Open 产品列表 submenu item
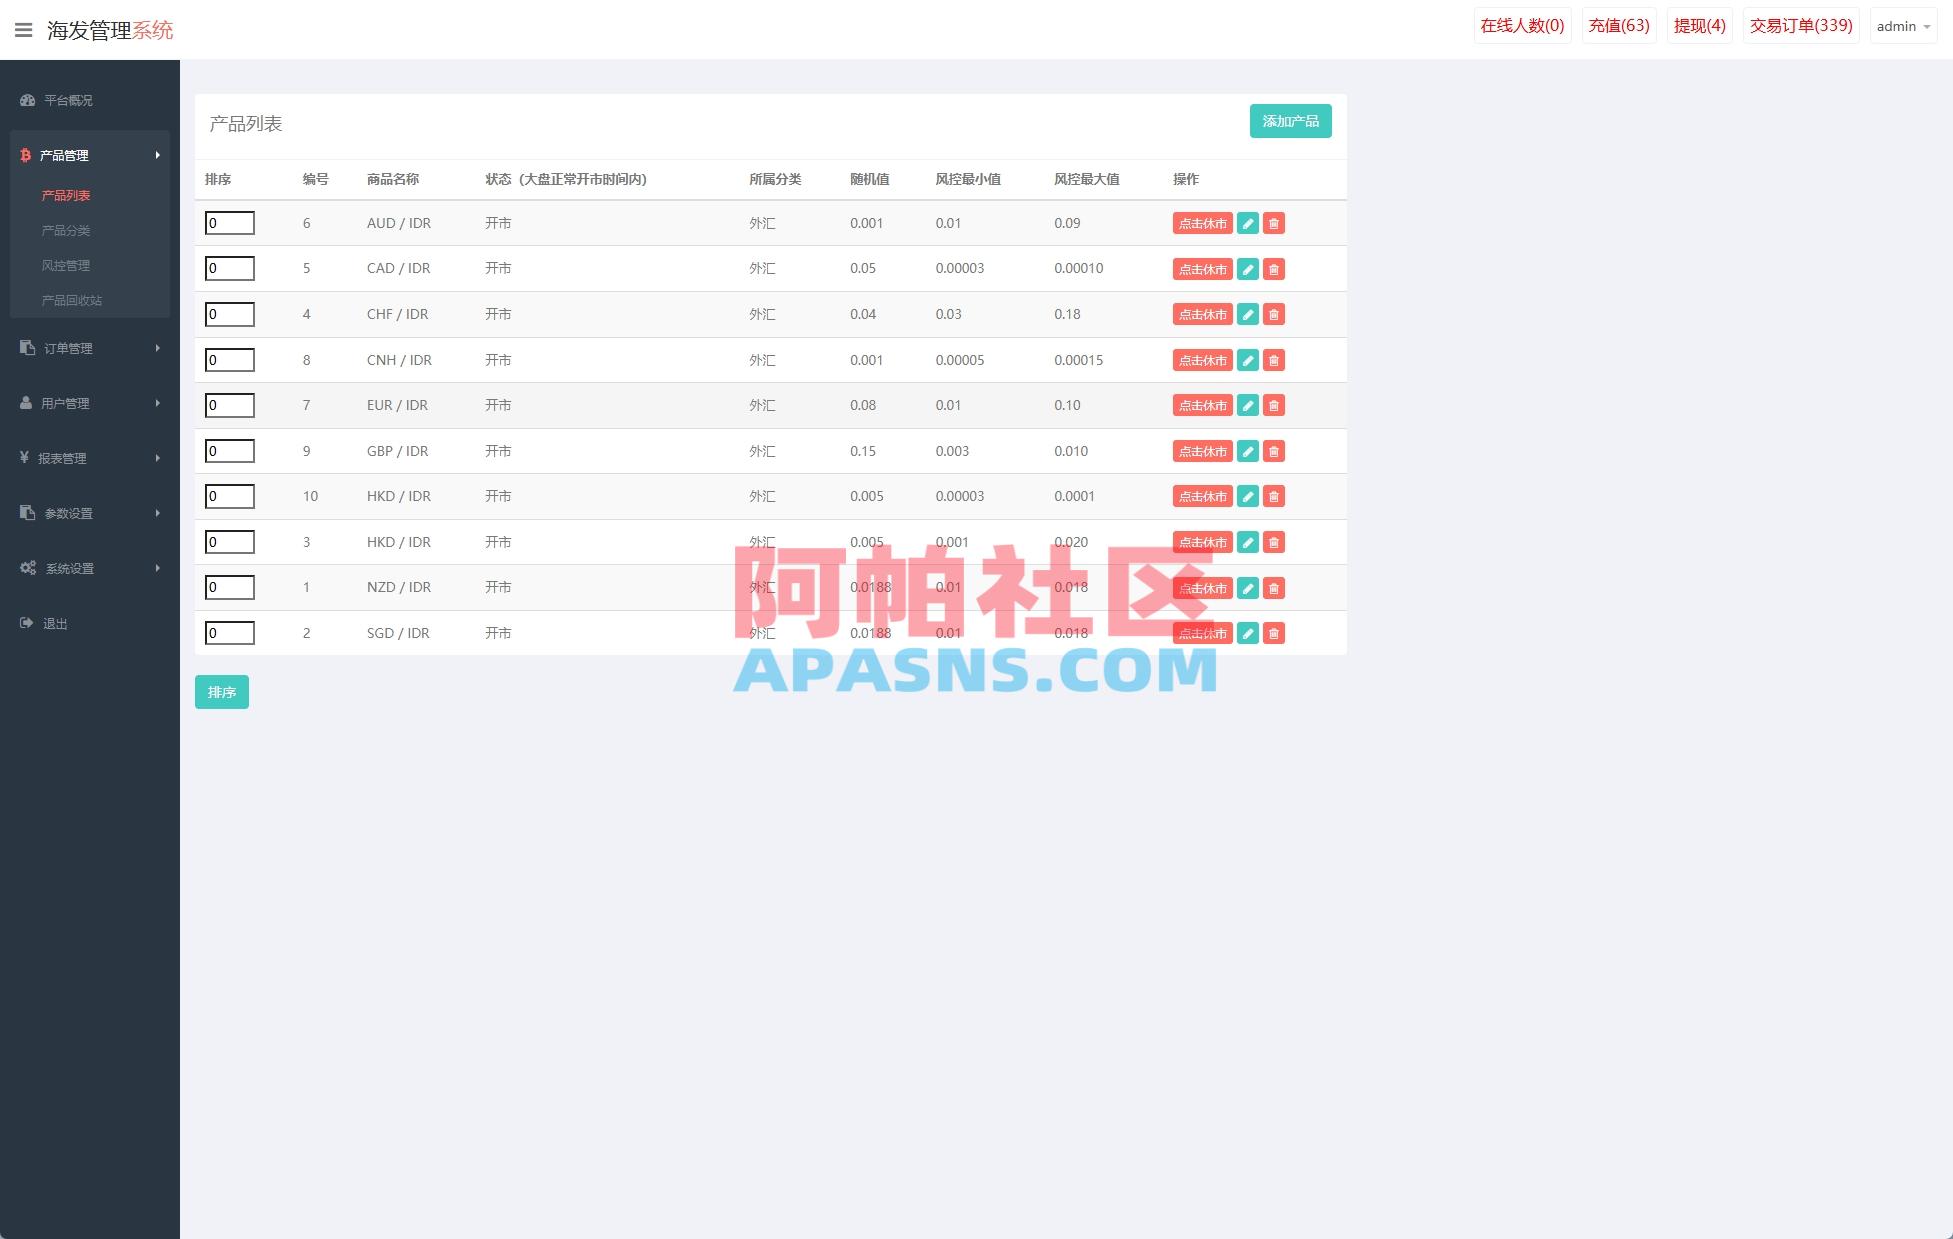Image resolution: width=1953 pixels, height=1239 pixels. tap(66, 195)
